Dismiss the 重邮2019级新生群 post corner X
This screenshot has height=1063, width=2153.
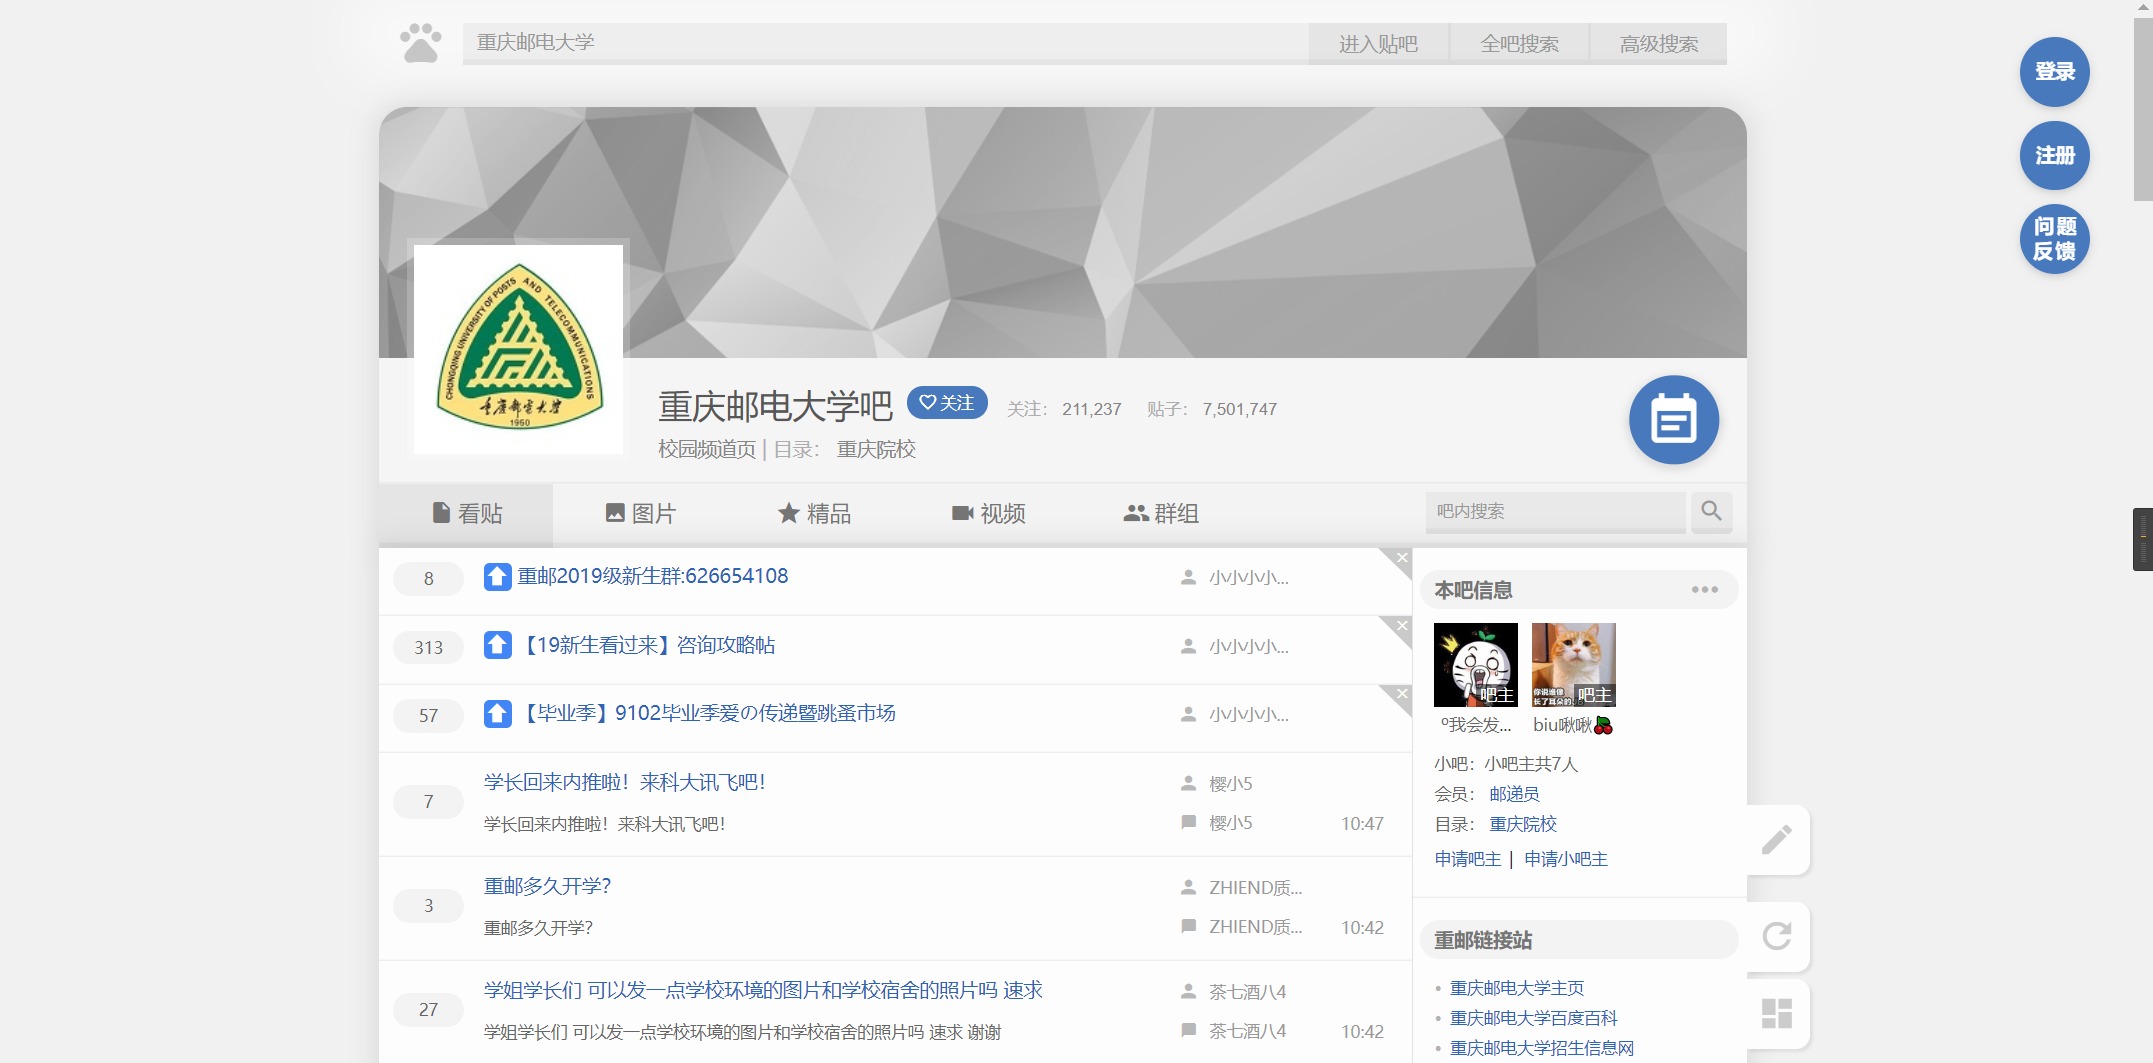point(1401,558)
